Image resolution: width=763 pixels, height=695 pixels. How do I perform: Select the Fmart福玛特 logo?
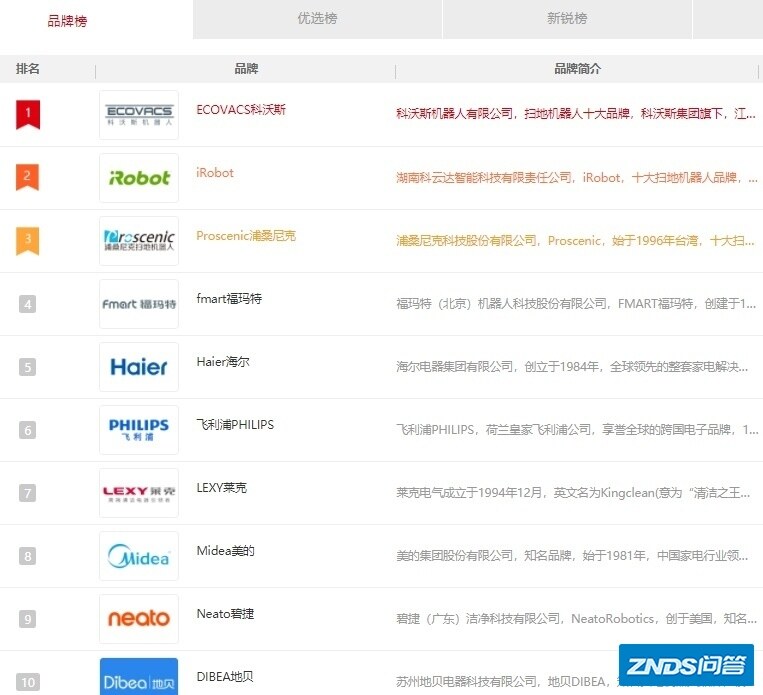139,304
